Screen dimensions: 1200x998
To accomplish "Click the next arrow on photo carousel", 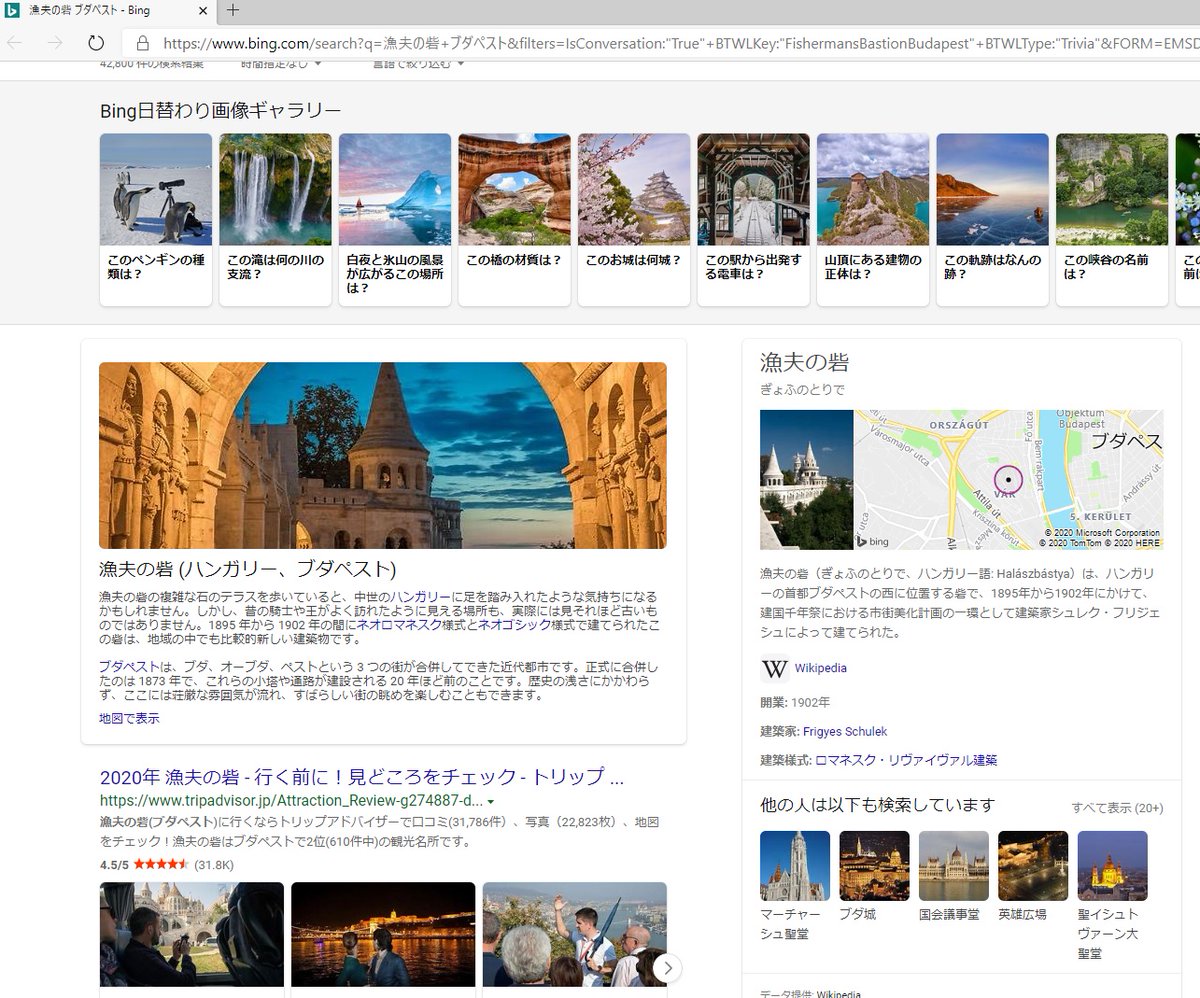I will pos(668,967).
